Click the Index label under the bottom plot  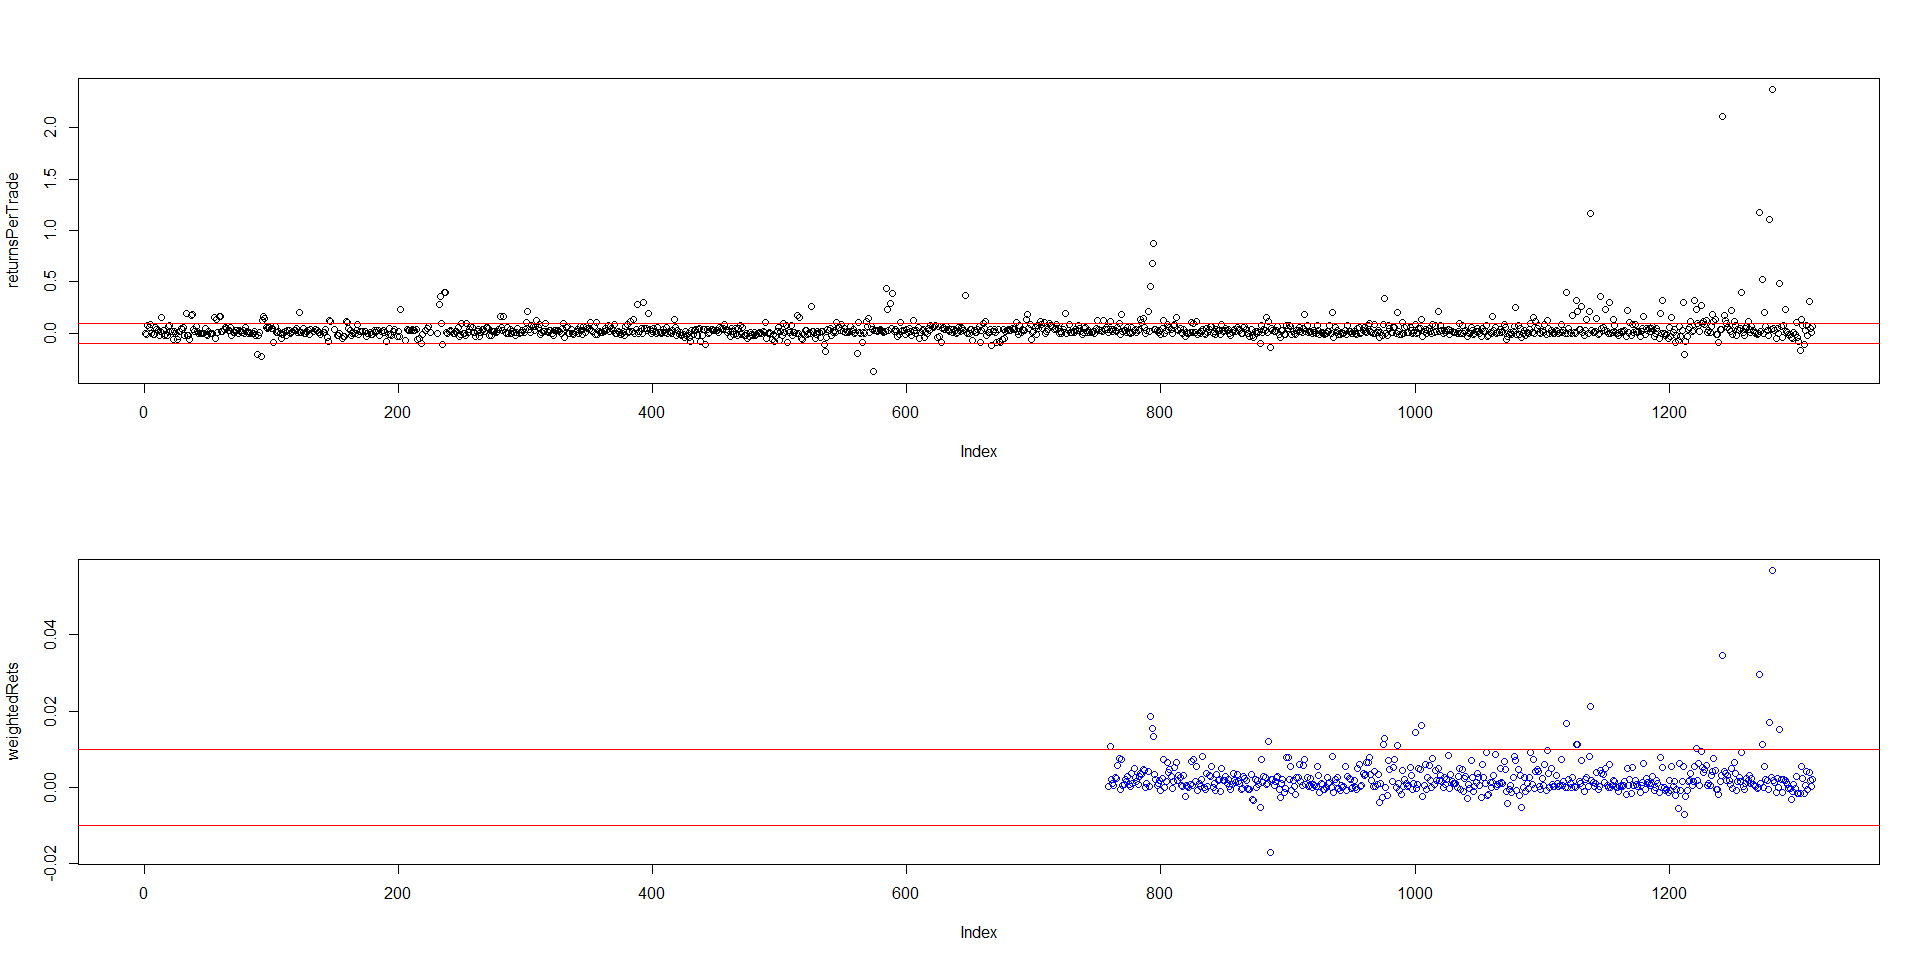point(978,933)
